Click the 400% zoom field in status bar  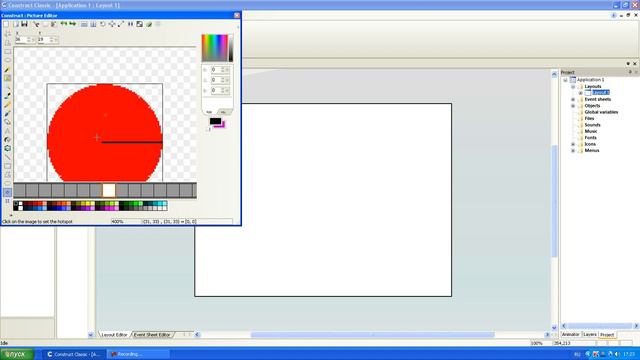click(126, 222)
